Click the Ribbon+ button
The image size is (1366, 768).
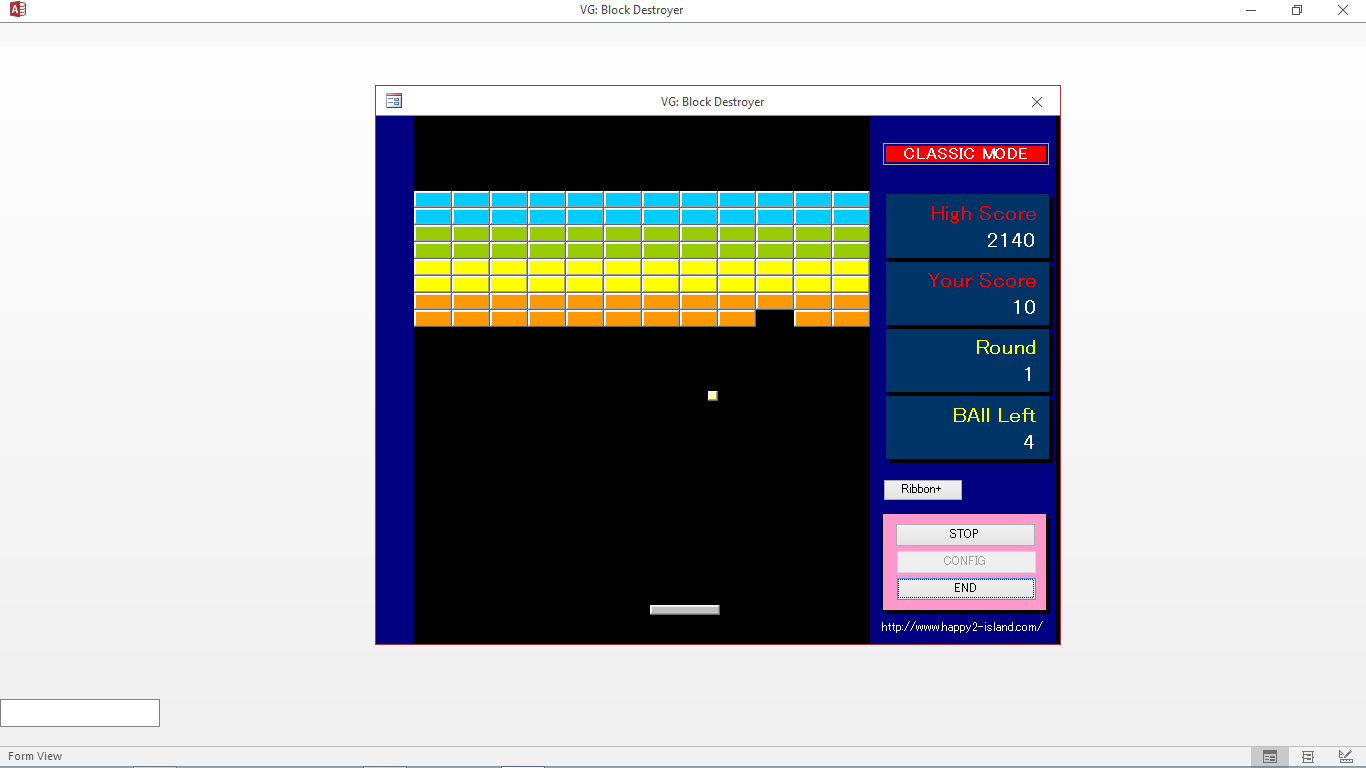(922, 490)
